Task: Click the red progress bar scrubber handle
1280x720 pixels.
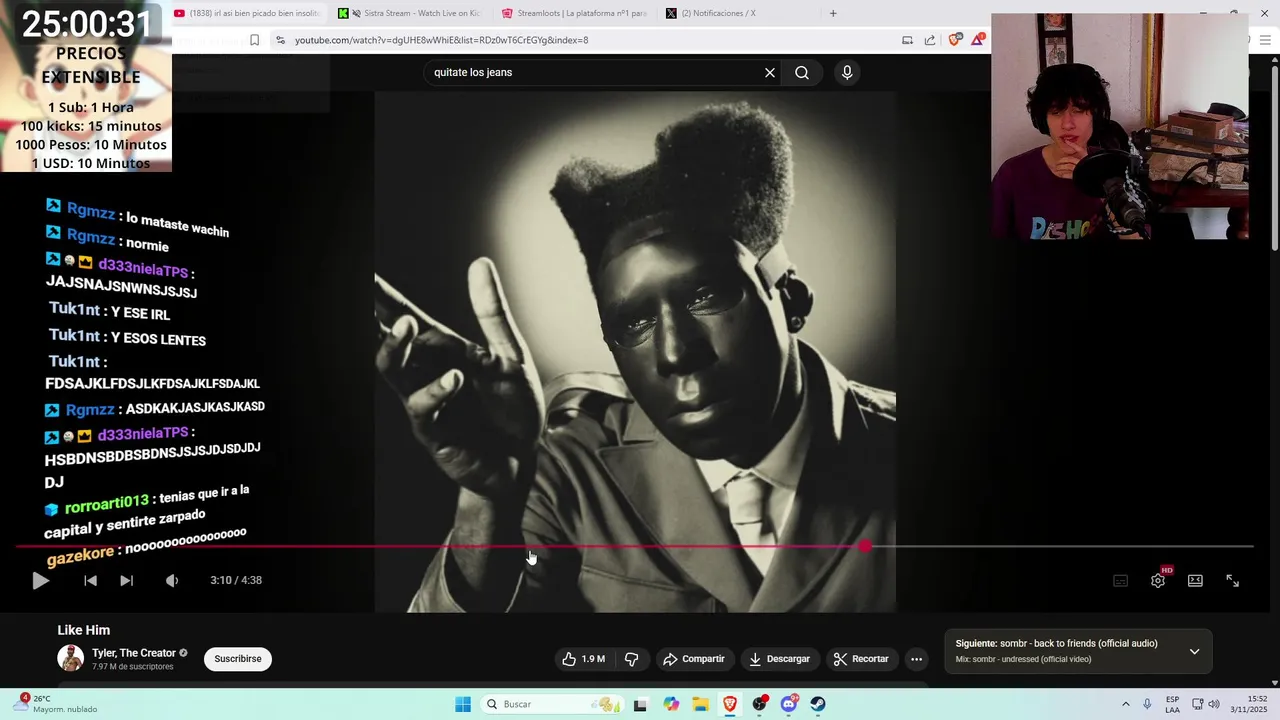Action: [x=865, y=546]
